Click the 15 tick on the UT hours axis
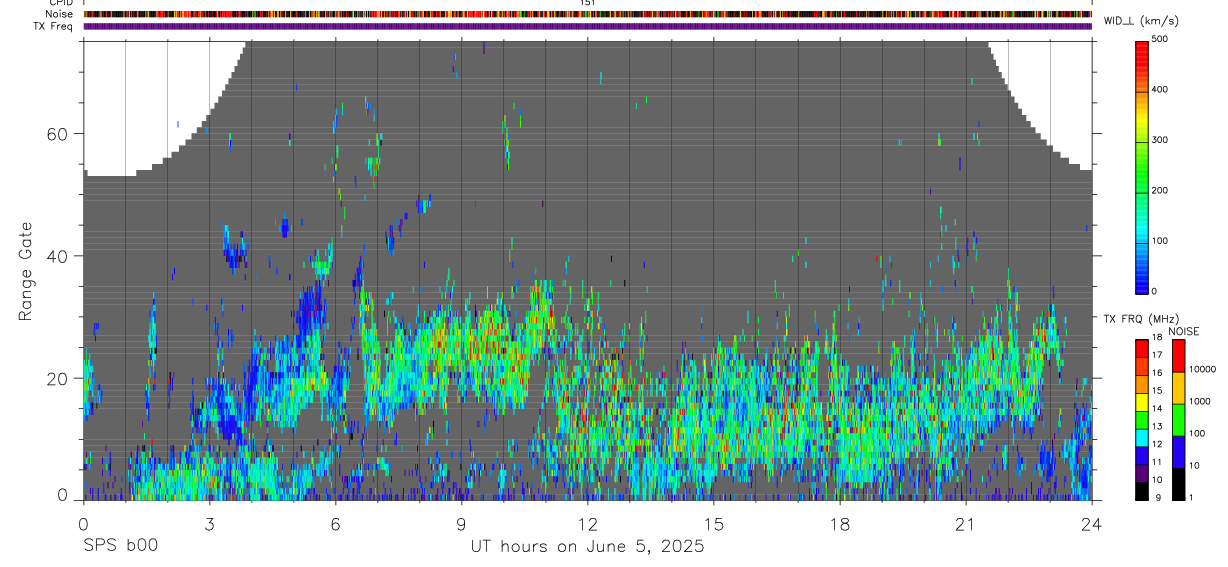 coord(714,524)
